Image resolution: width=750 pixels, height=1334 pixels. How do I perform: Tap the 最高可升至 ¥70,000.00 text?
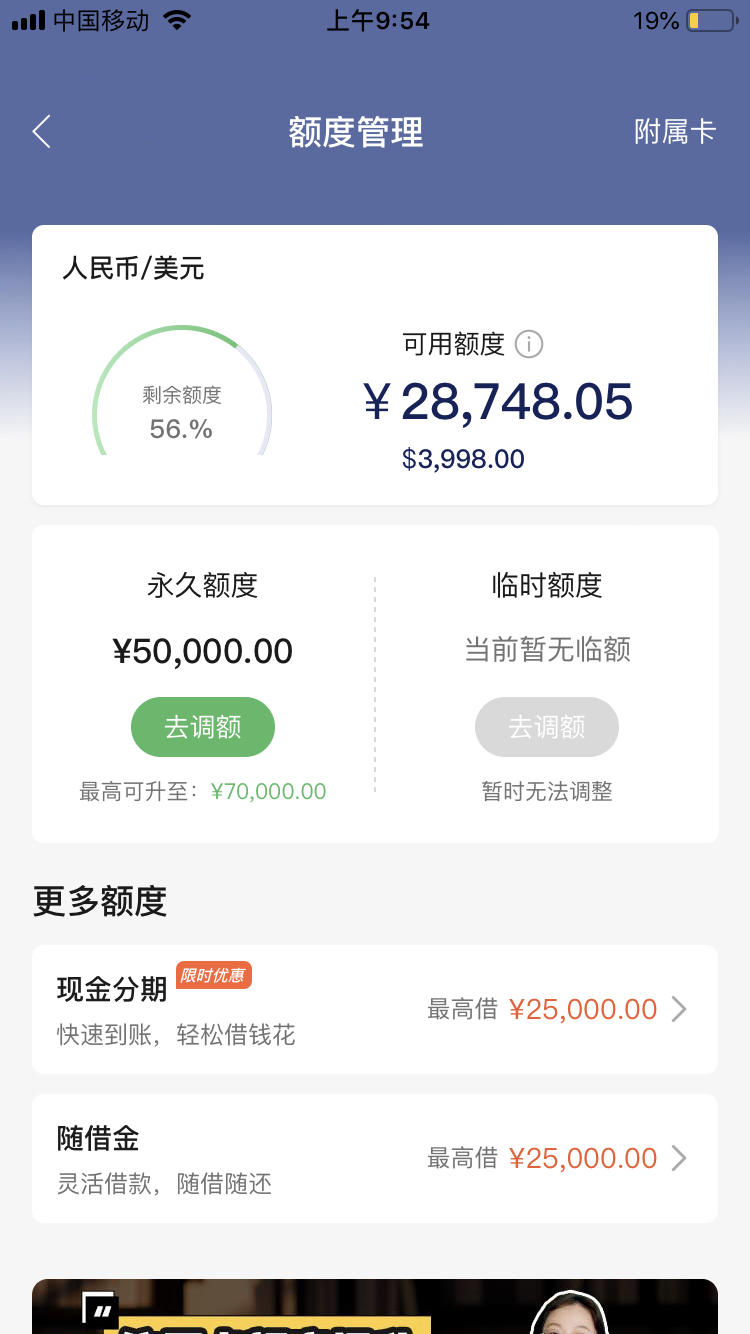pyautogui.click(x=203, y=792)
